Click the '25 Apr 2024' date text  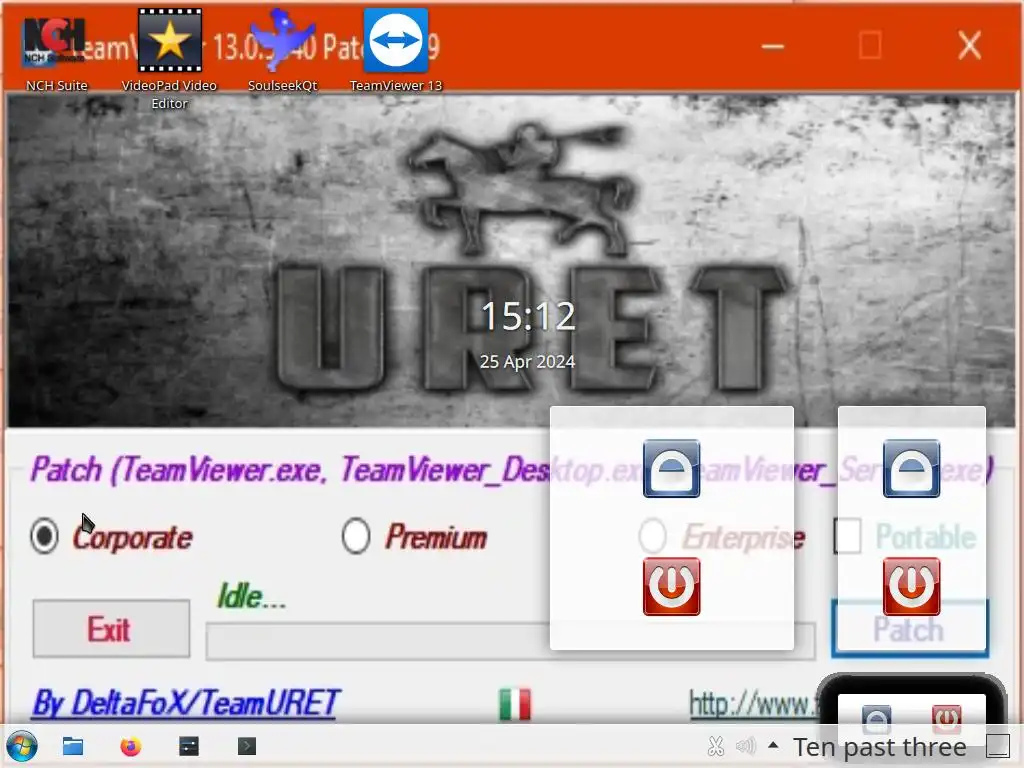(x=528, y=362)
